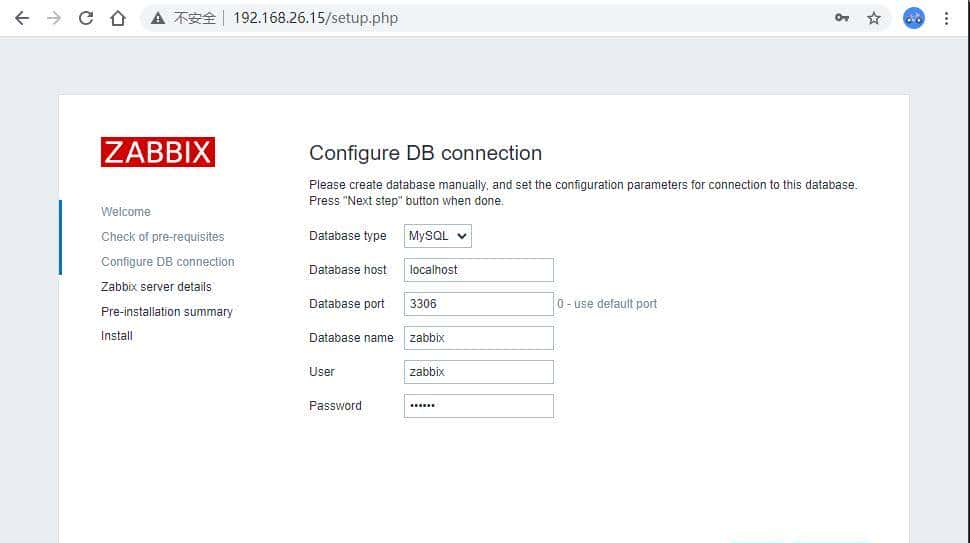Viewport: 970px width, 543px height.
Task: Open the saved passwords key icon
Action: point(841,18)
